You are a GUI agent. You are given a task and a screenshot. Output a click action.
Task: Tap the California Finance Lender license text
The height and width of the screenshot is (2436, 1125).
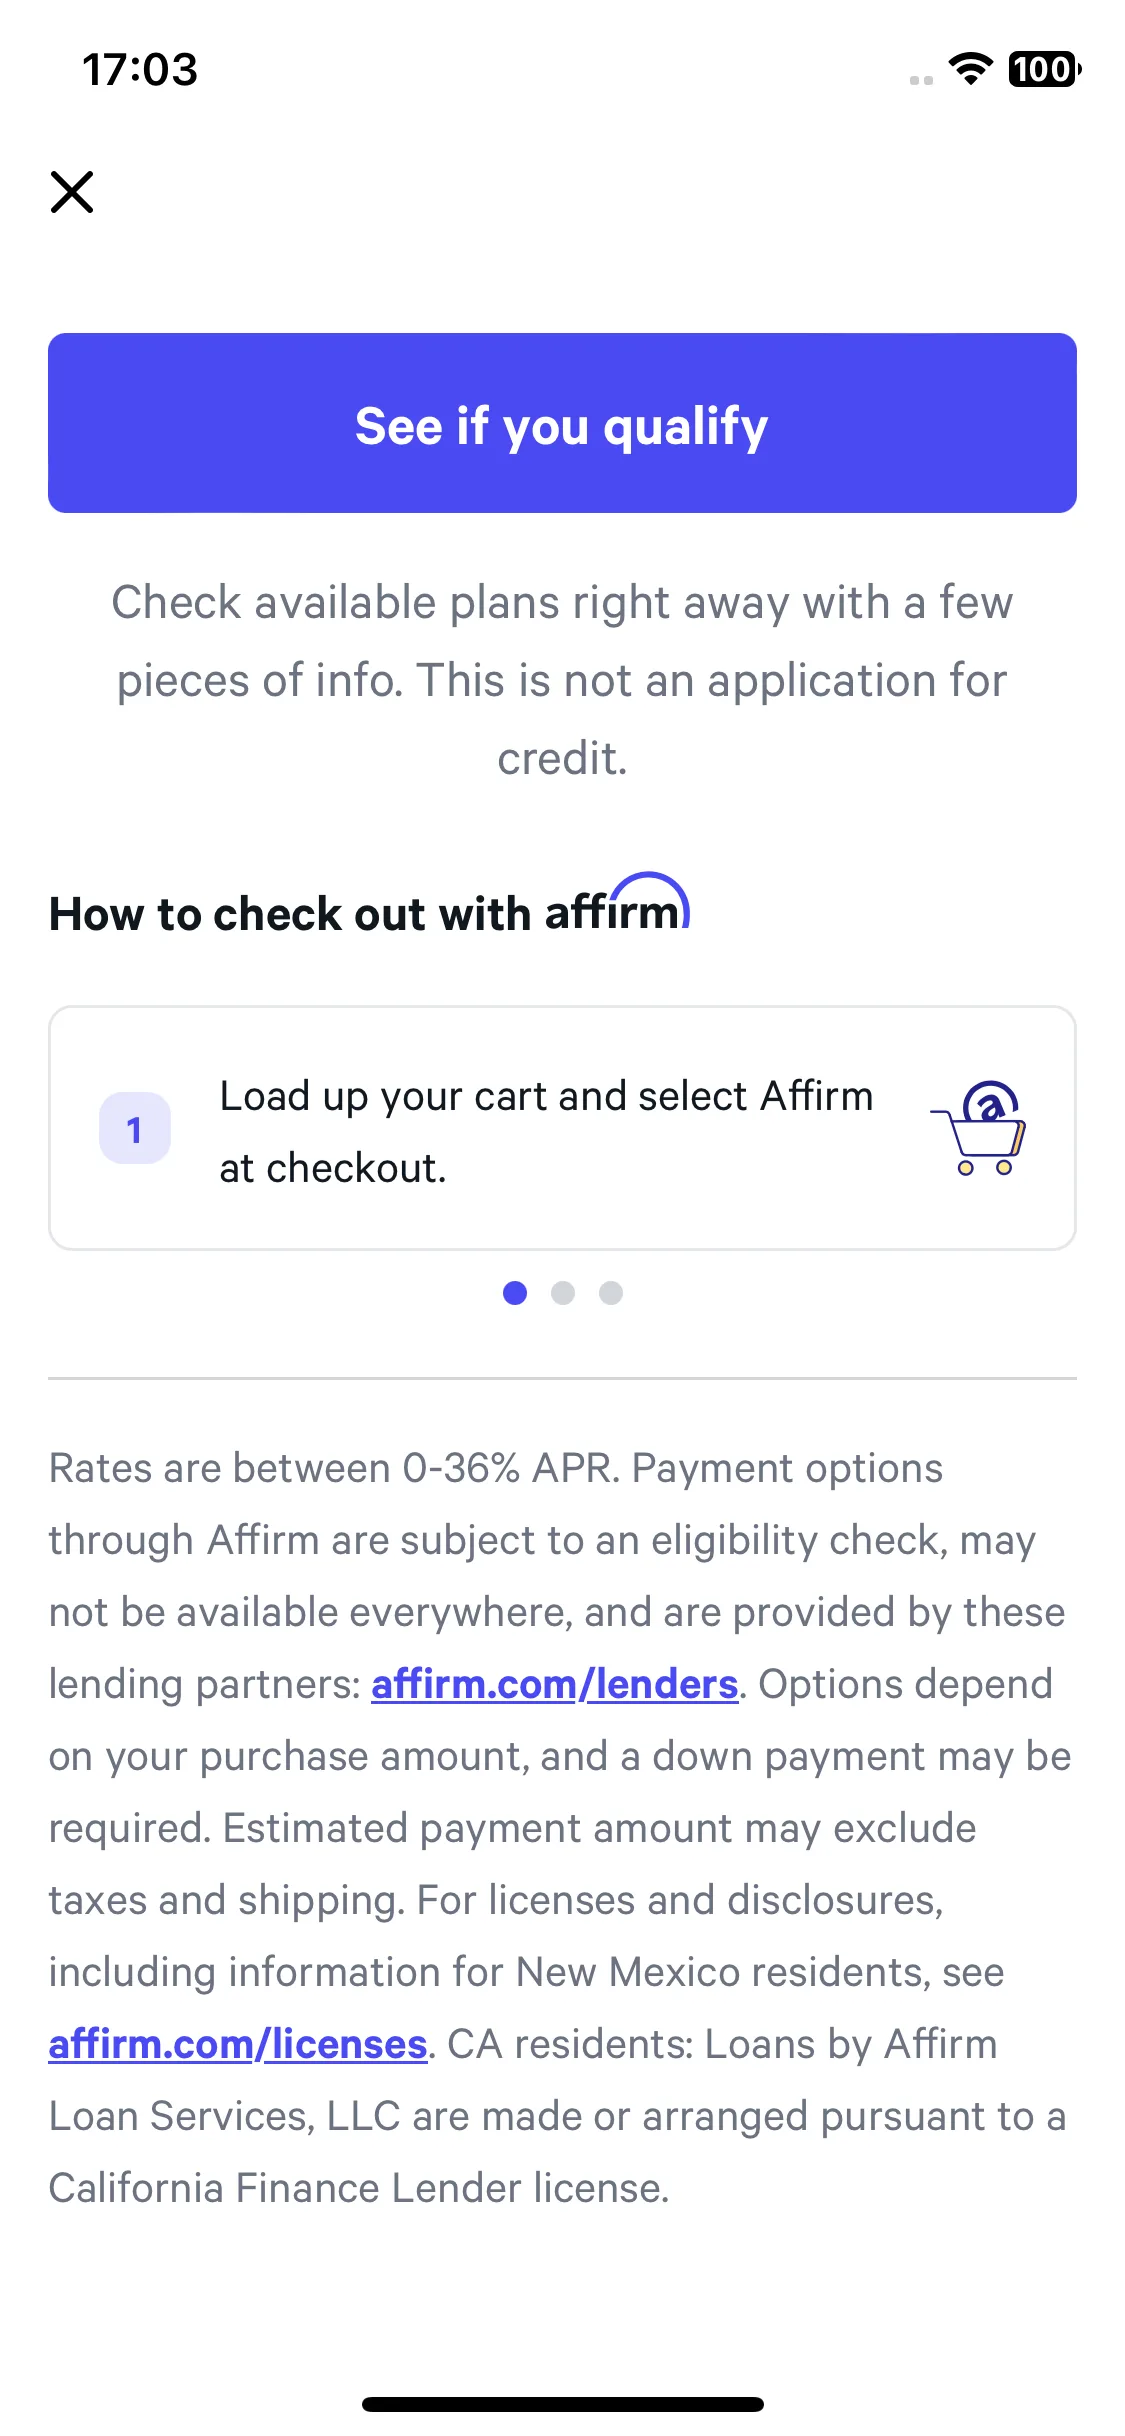(x=359, y=2189)
